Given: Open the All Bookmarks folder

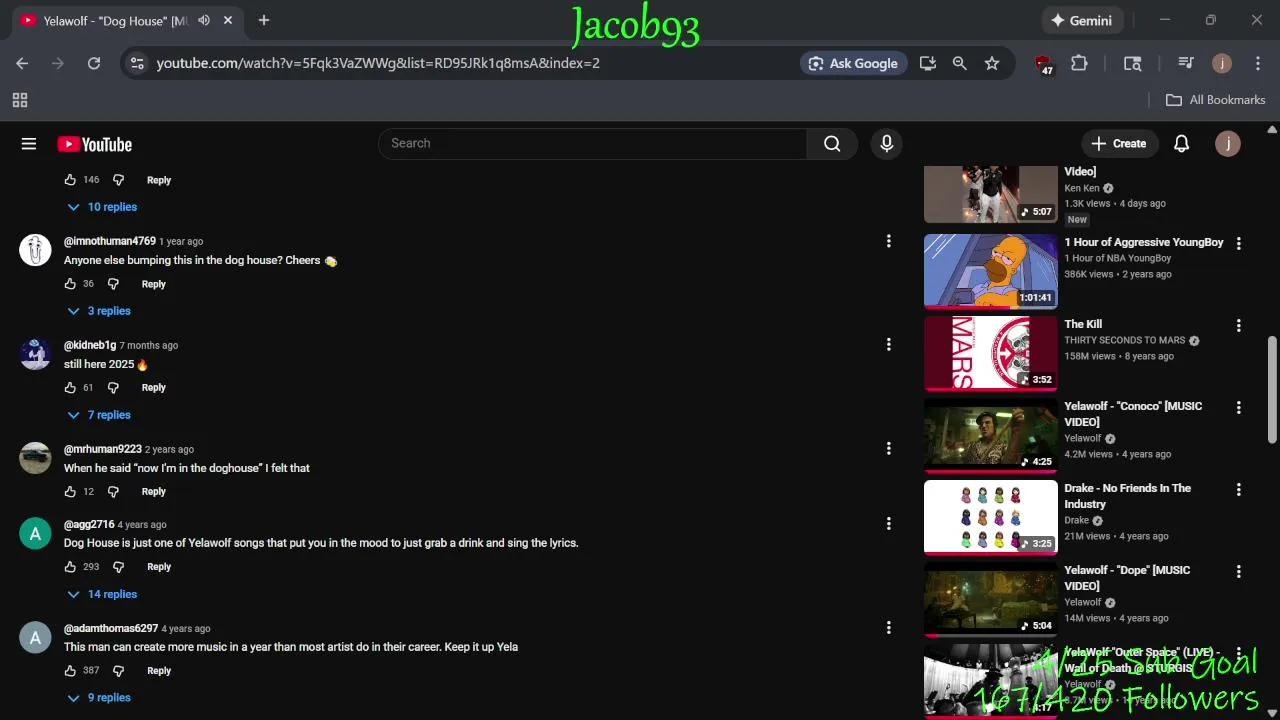Looking at the screenshot, I should (1216, 100).
